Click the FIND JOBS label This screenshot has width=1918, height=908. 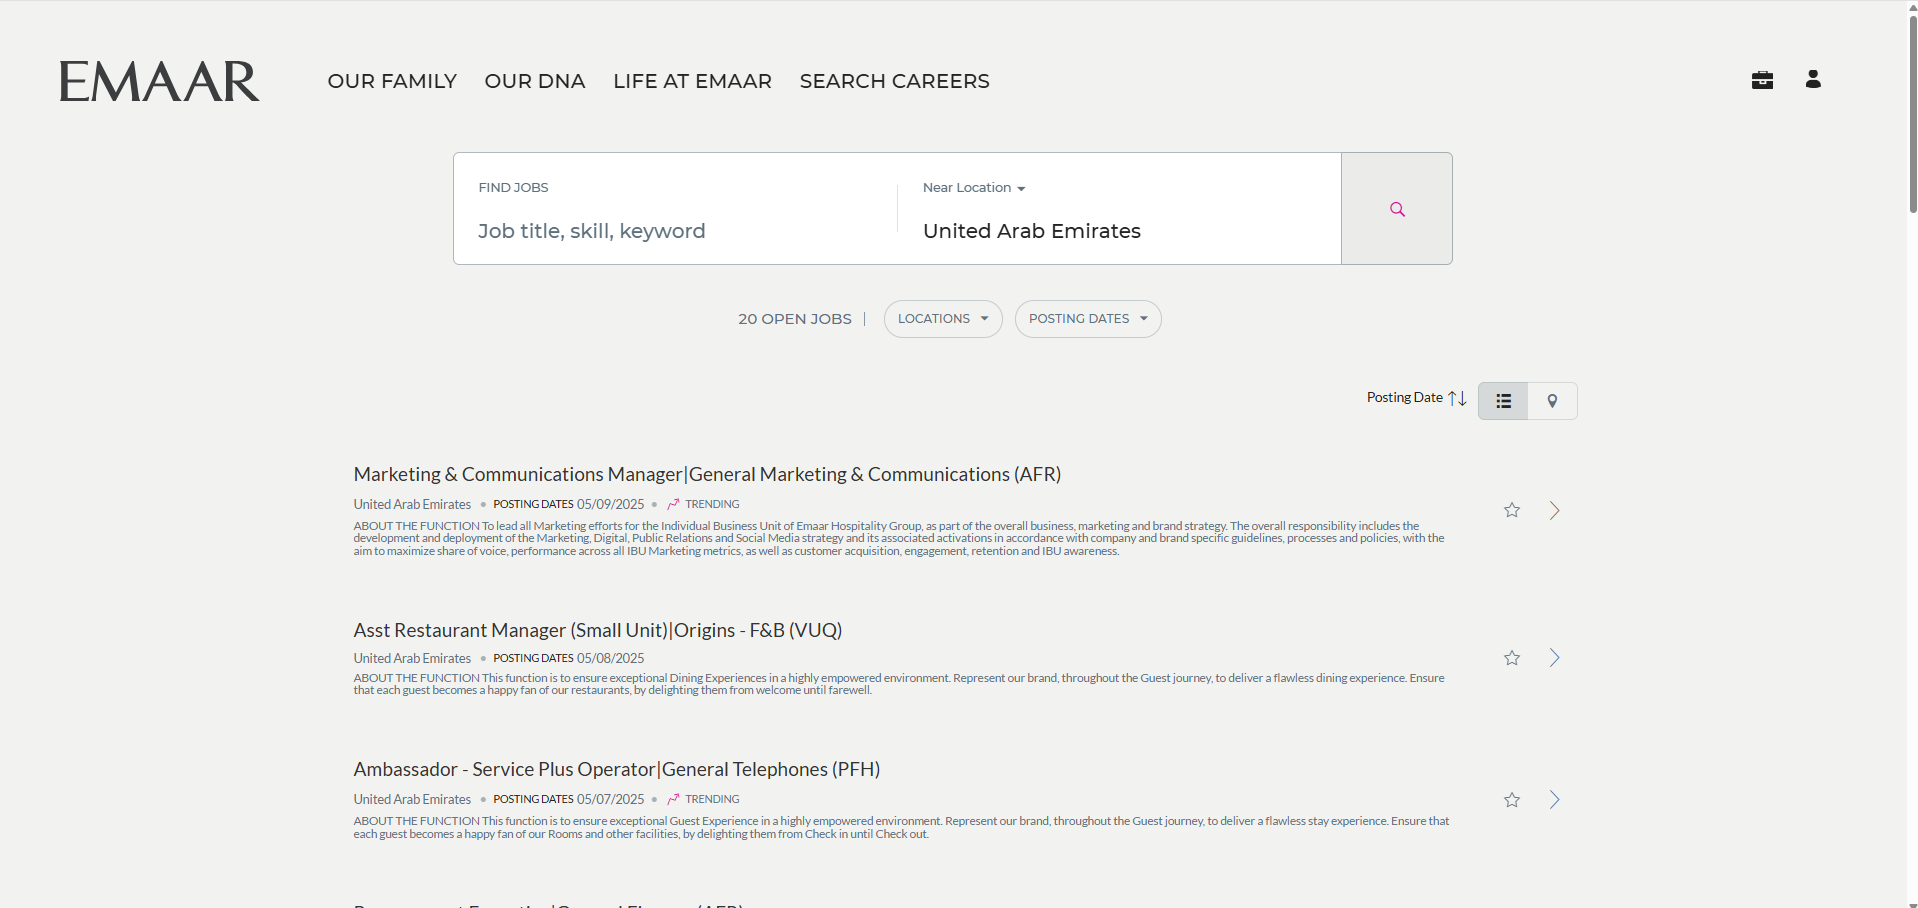tap(513, 188)
